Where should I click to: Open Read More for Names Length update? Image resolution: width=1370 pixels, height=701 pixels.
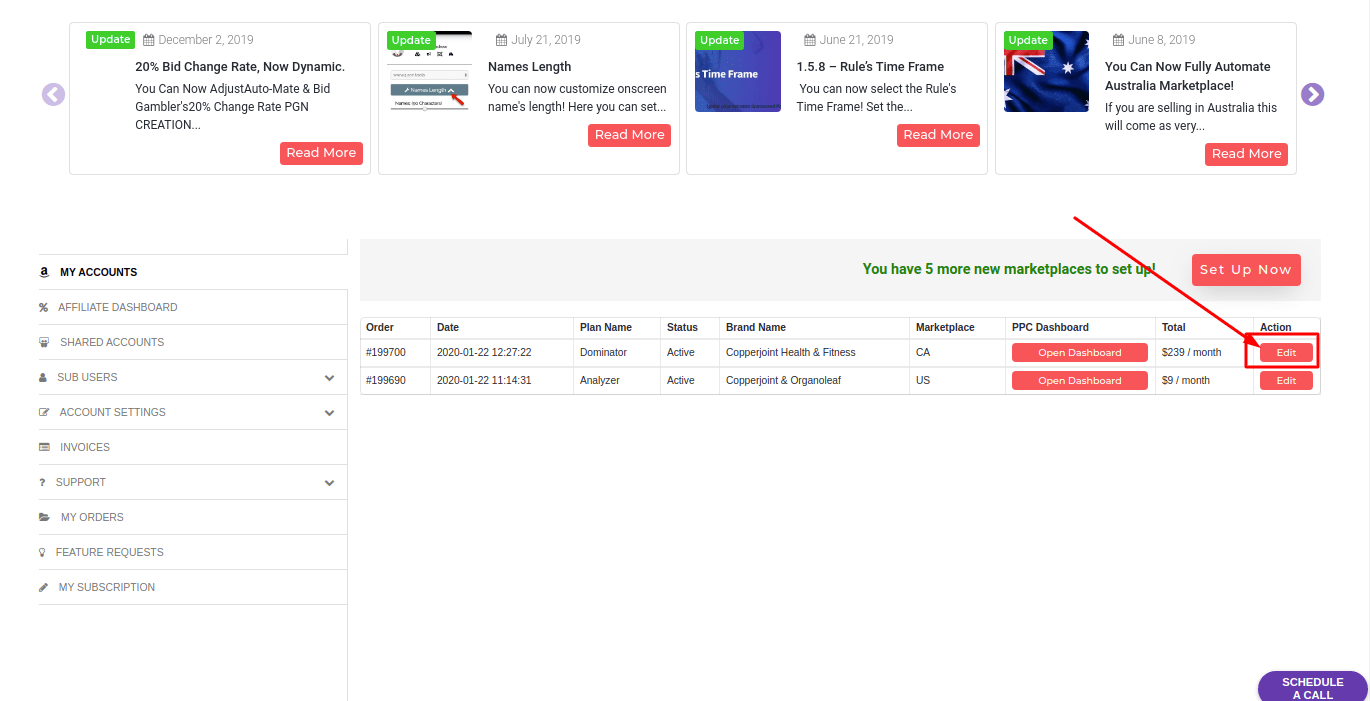pos(629,134)
